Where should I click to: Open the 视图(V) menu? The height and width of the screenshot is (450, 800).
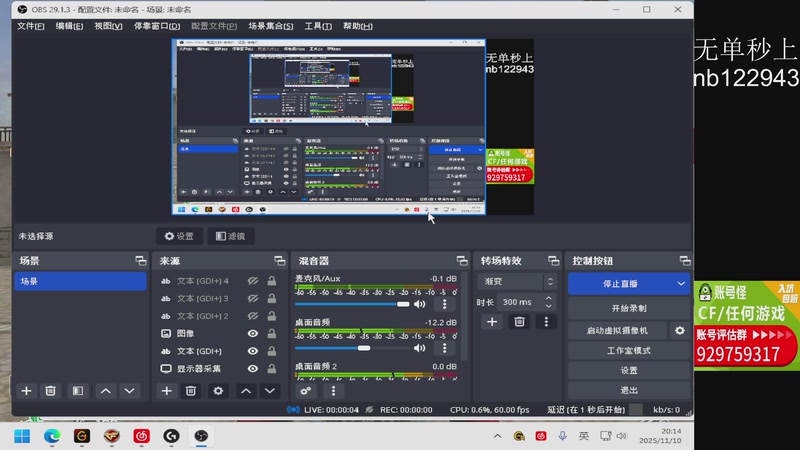tap(108, 26)
